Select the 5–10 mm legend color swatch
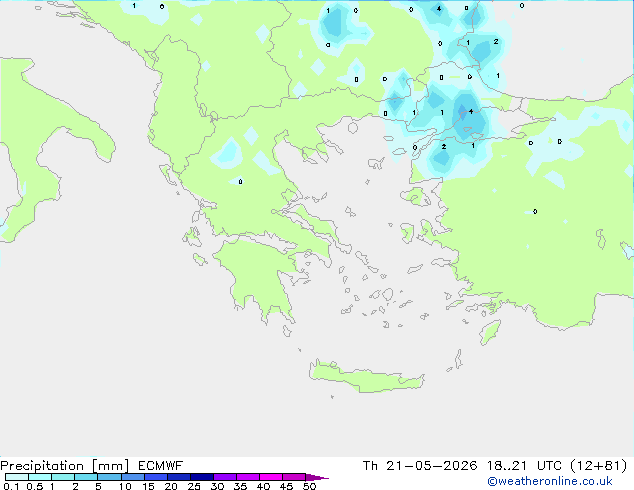The width and height of the screenshot is (634, 490). point(109,477)
